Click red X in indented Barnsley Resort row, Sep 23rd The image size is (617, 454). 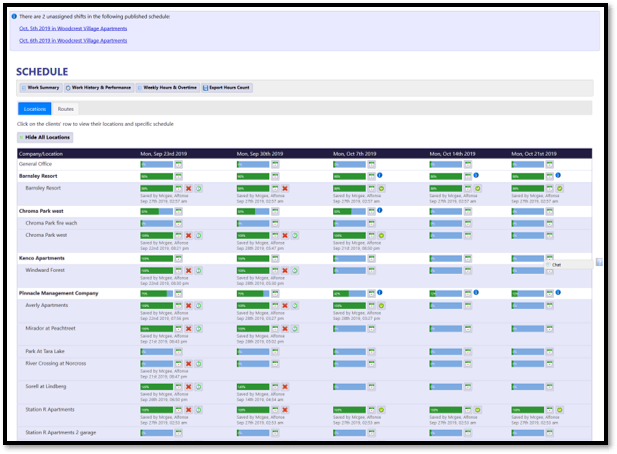pyautogui.click(x=188, y=188)
